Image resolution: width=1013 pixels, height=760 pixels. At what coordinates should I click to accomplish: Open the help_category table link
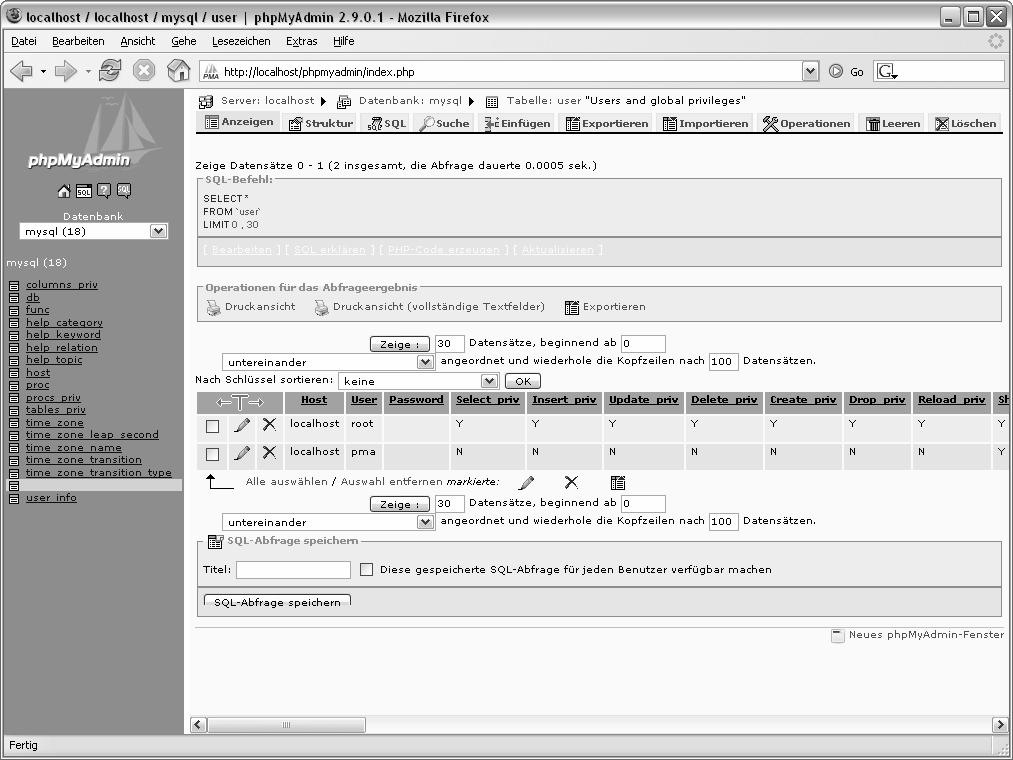[64, 323]
